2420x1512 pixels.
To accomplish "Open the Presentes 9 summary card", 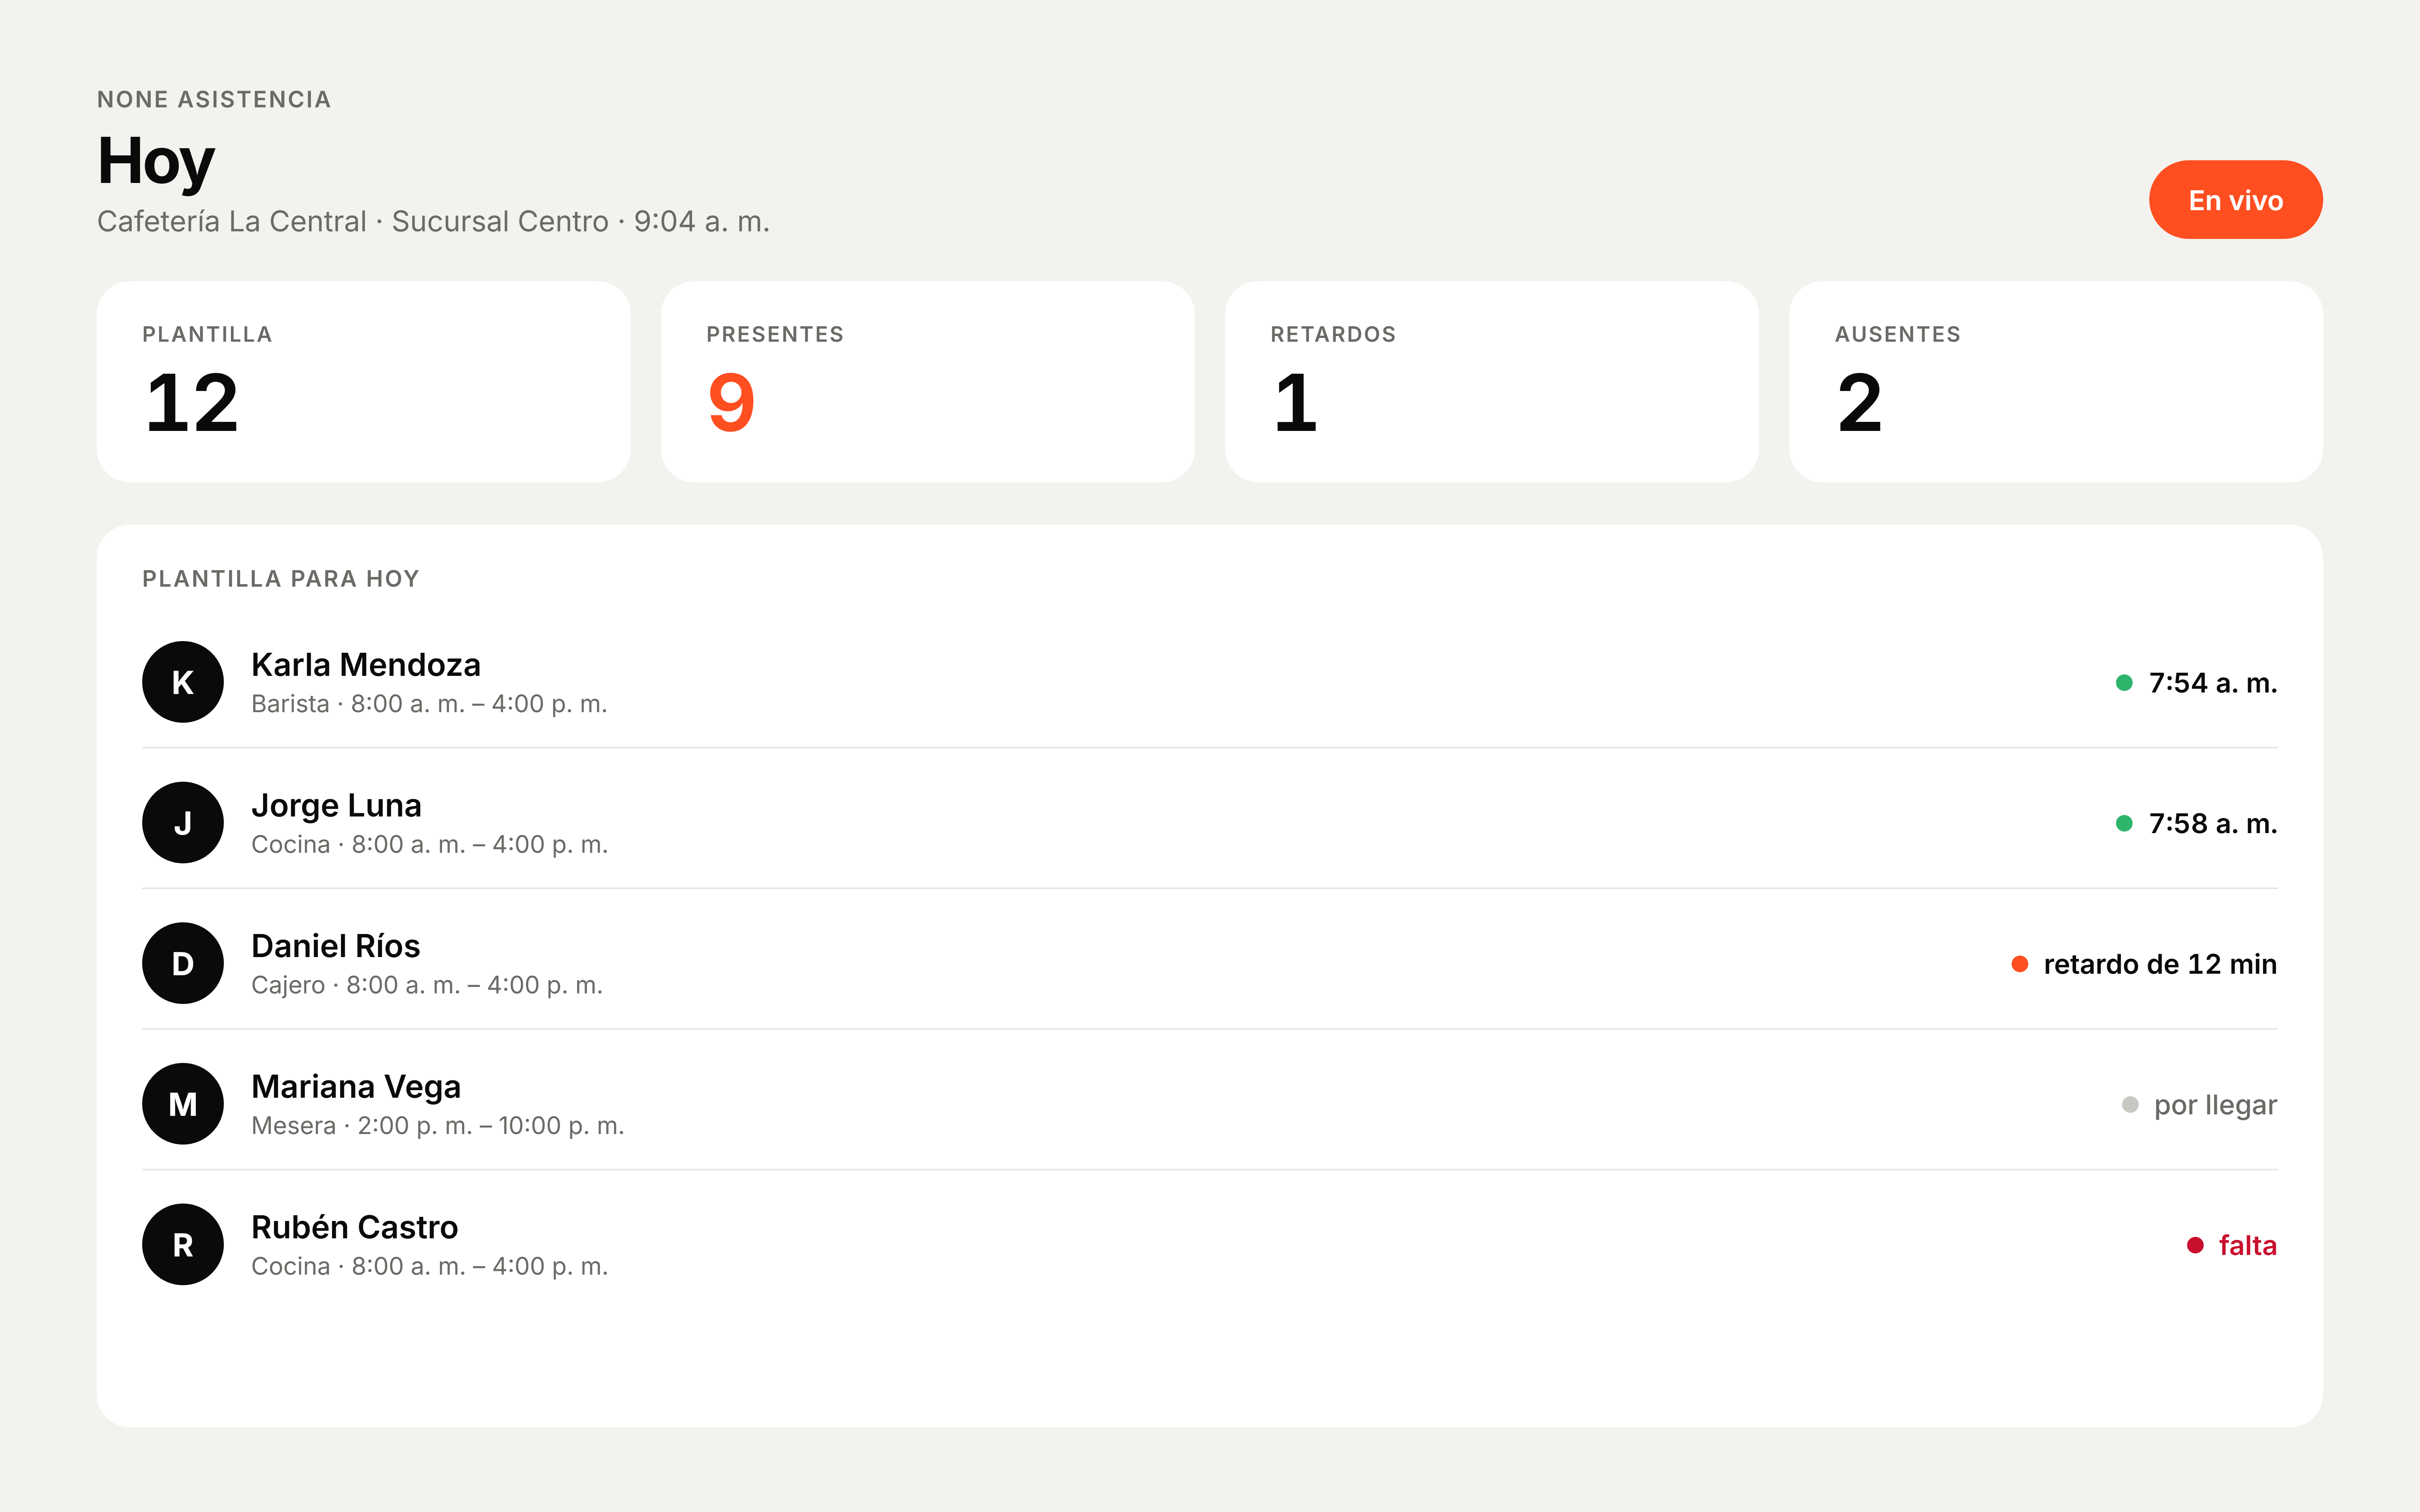I will (x=927, y=382).
